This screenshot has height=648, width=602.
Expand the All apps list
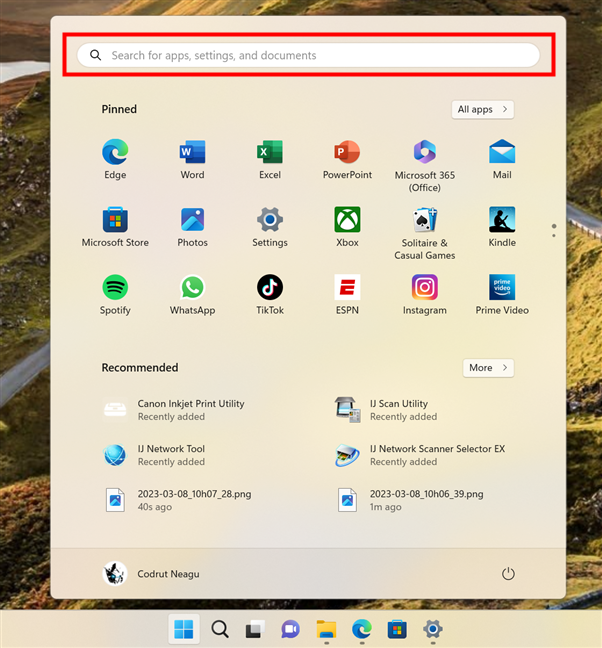[x=483, y=110]
